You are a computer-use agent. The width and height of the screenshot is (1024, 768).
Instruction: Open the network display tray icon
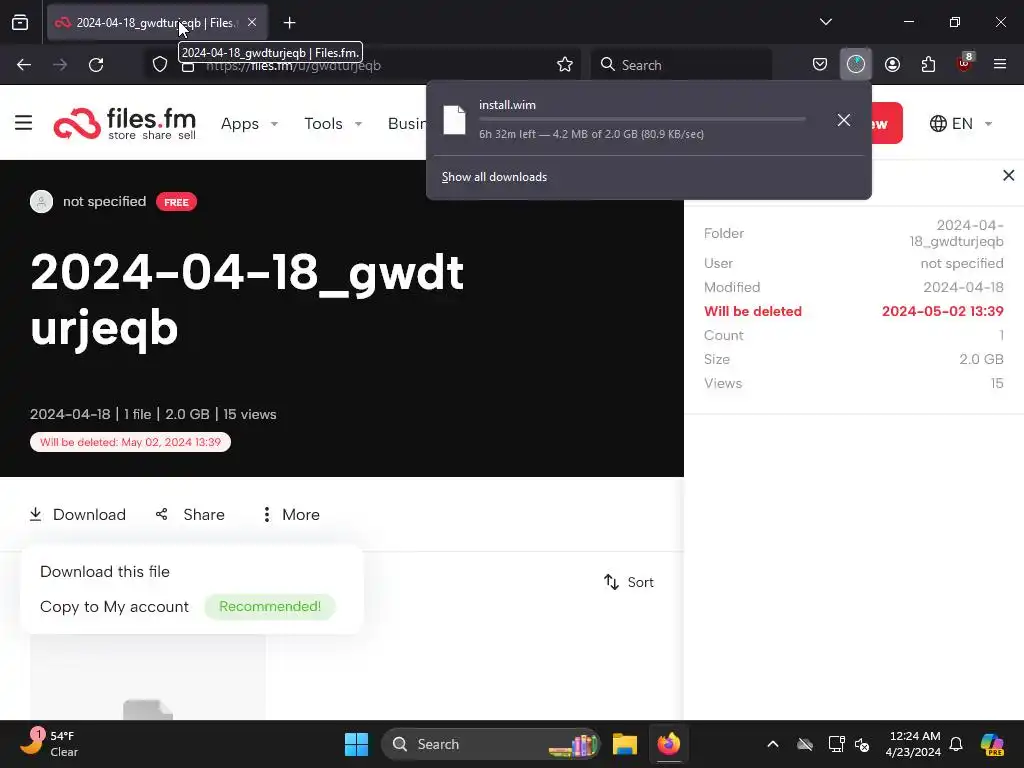click(836, 744)
